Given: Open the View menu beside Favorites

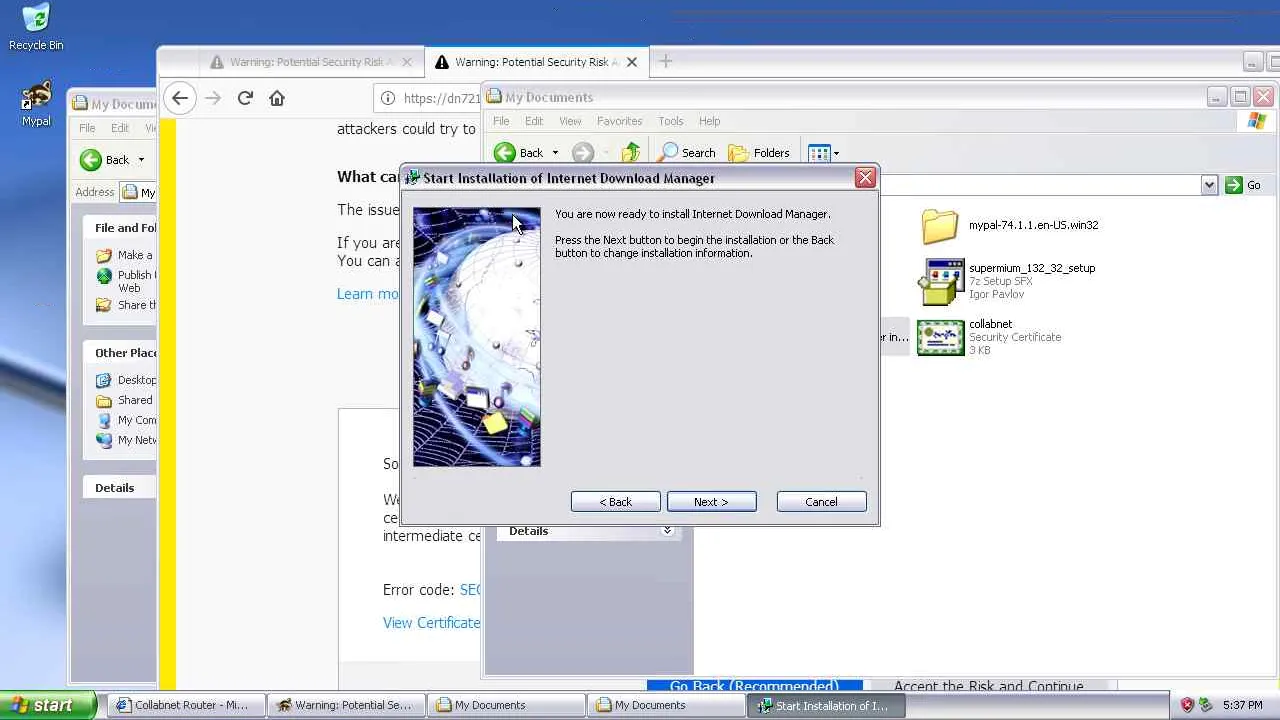Looking at the screenshot, I should point(570,121).
